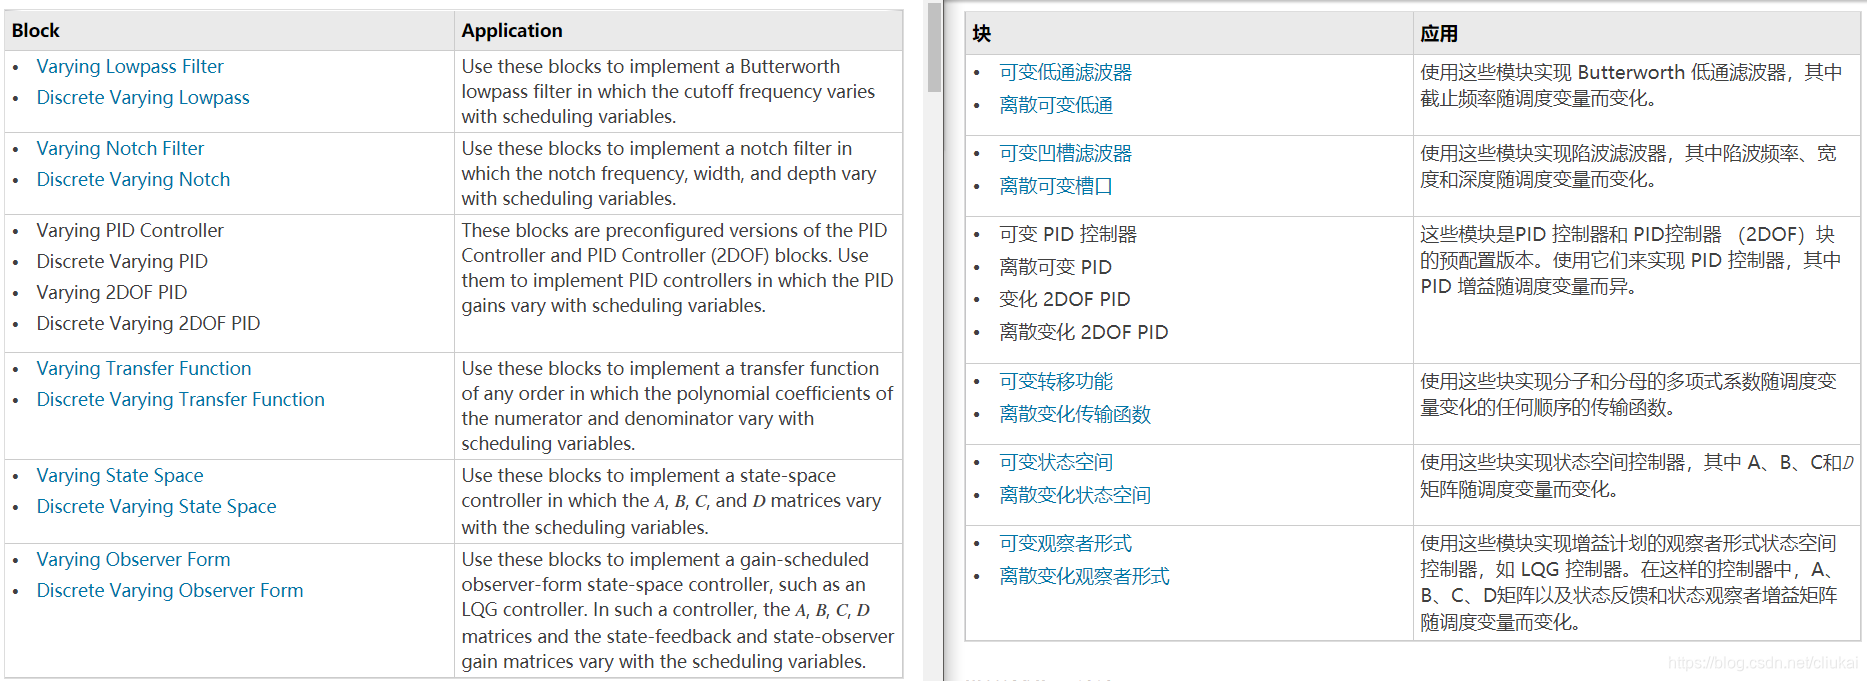Open the 离散可变低通 link

(1056, 106)
